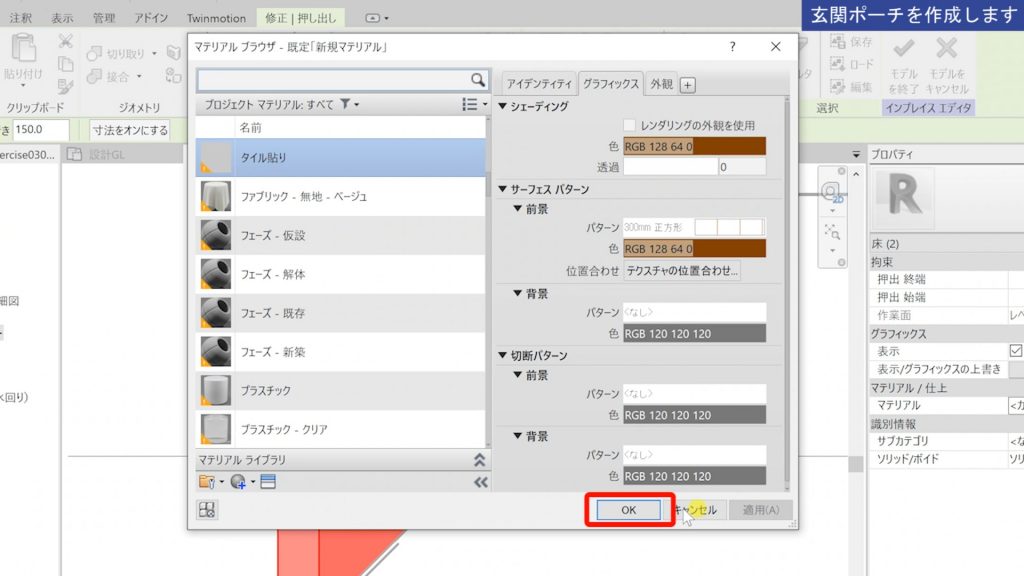
Task: Collapse the シェーディング section
Action: click(x=503, y=104)
